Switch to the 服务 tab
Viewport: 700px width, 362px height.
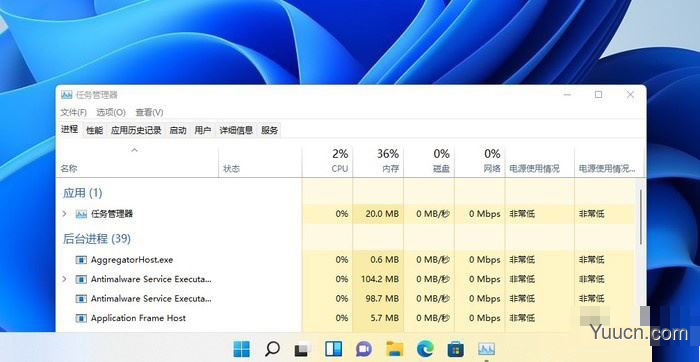(270, 130)
